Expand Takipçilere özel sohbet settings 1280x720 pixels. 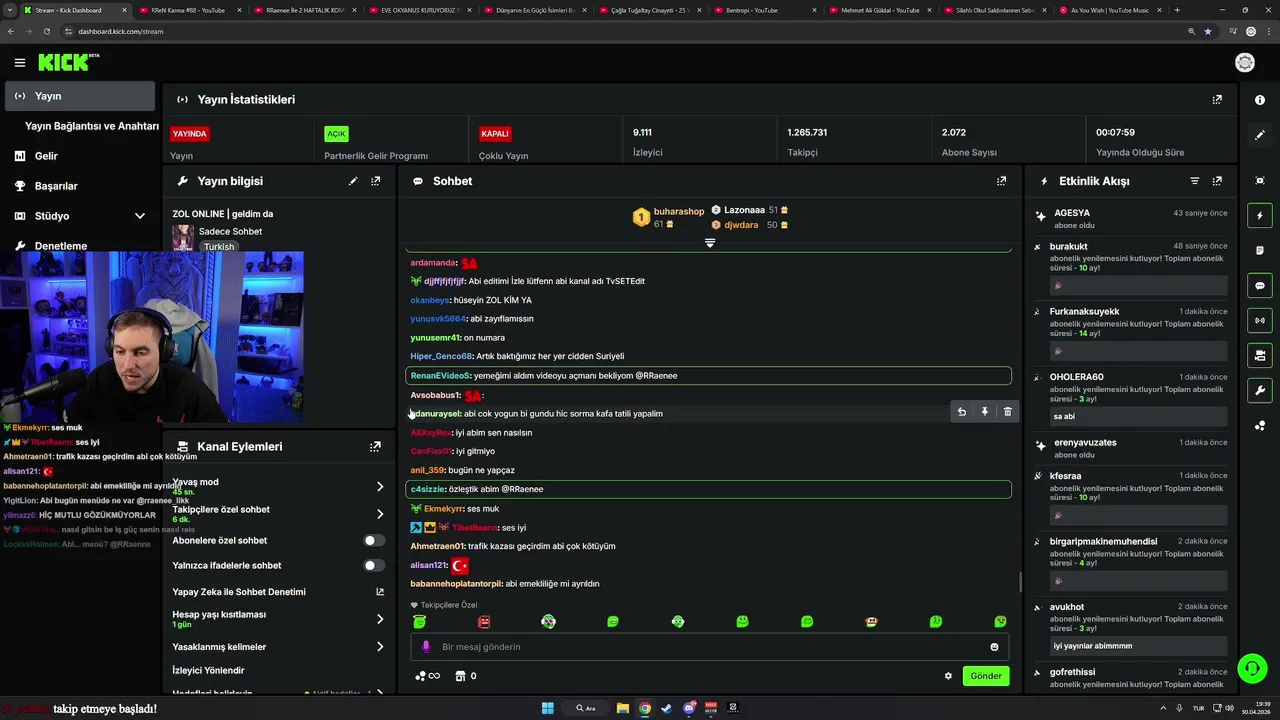pos(380,514)
